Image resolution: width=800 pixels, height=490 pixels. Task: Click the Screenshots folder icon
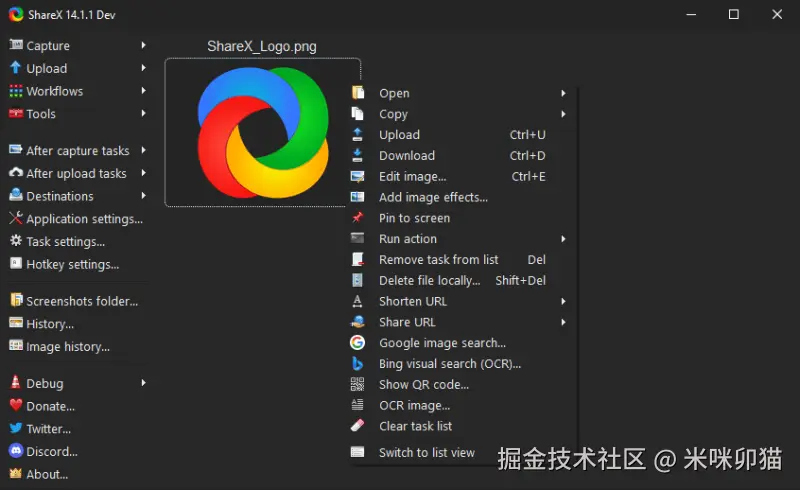[16, 300]
